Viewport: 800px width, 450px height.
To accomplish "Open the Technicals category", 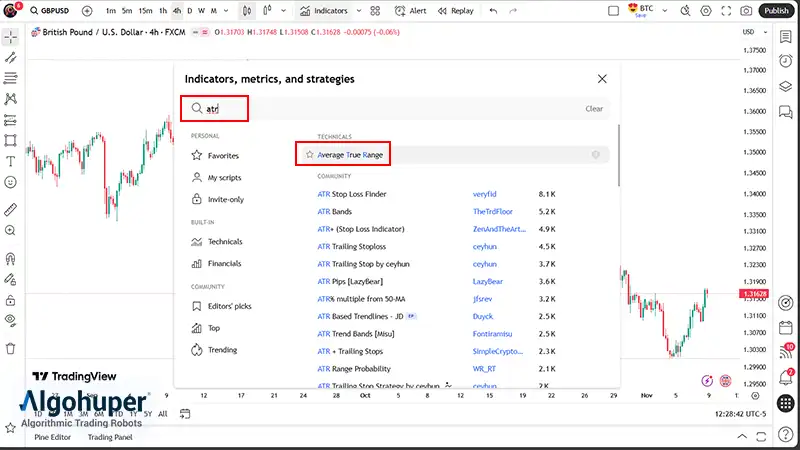I will pos(224,242).
